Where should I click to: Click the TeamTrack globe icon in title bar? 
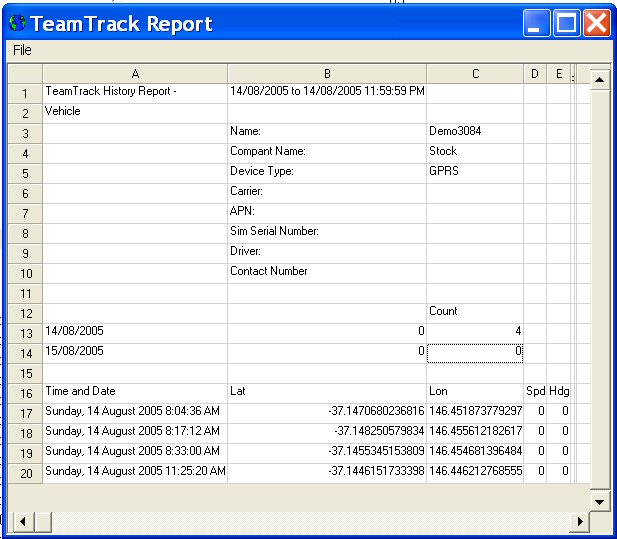[17, 23]
